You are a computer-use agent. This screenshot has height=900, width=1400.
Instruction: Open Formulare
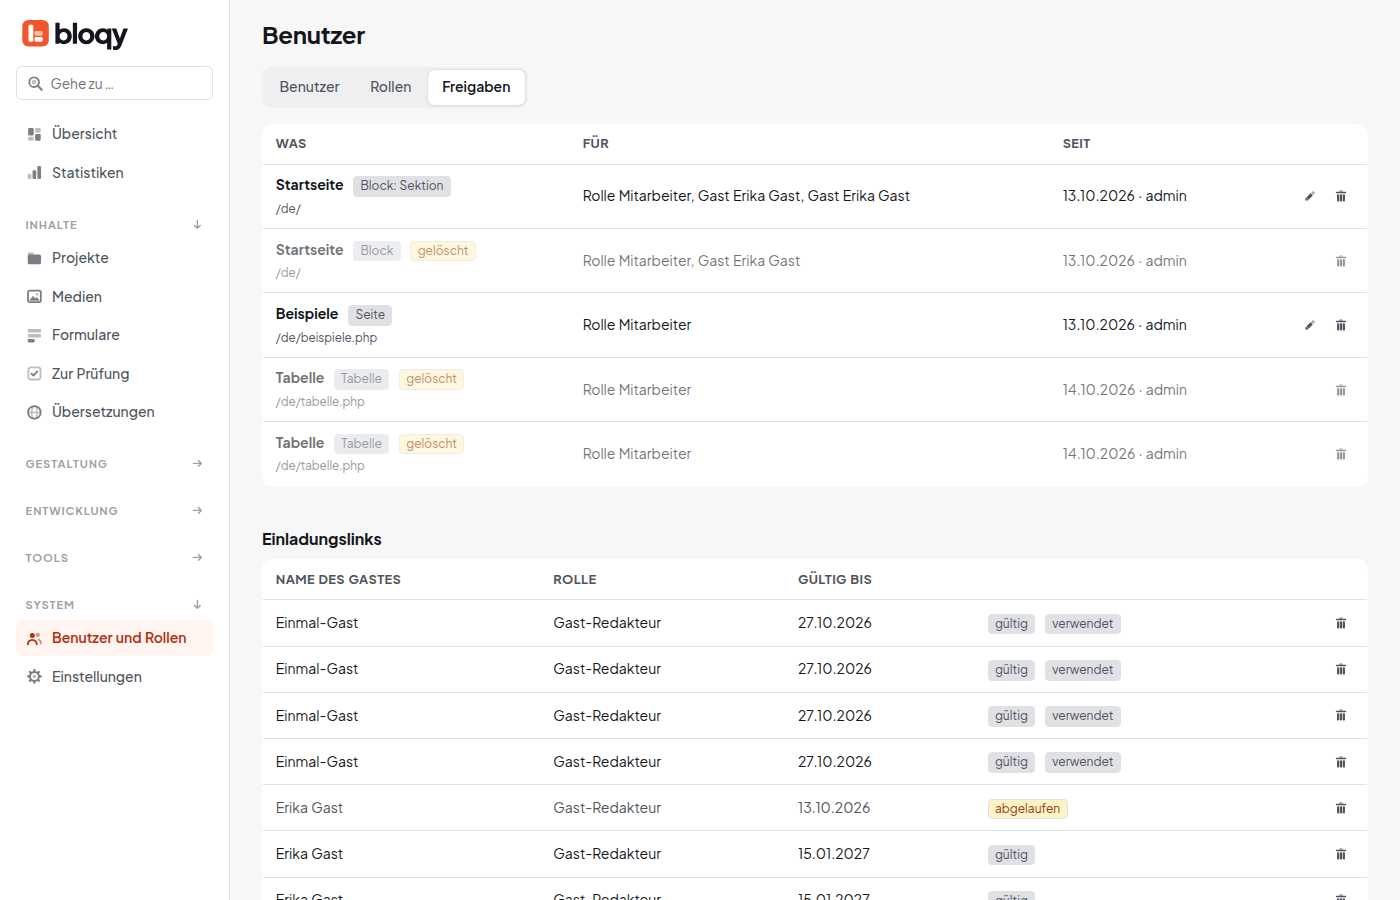coord(114,335)
